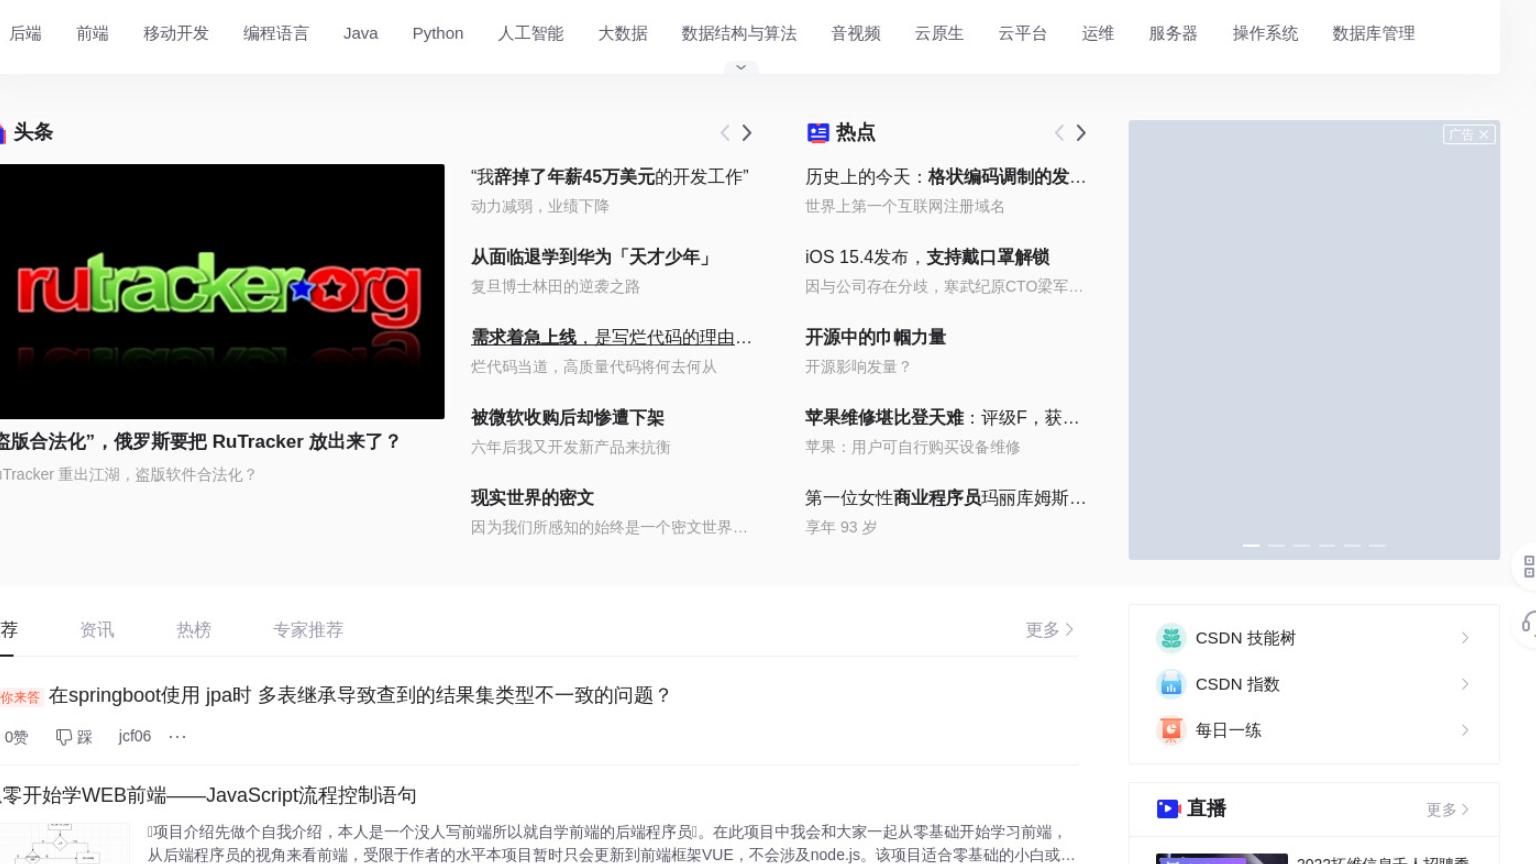Open the 运维 category
The height and width of the screenshot is (864, 1536).
pos(1098,33)
